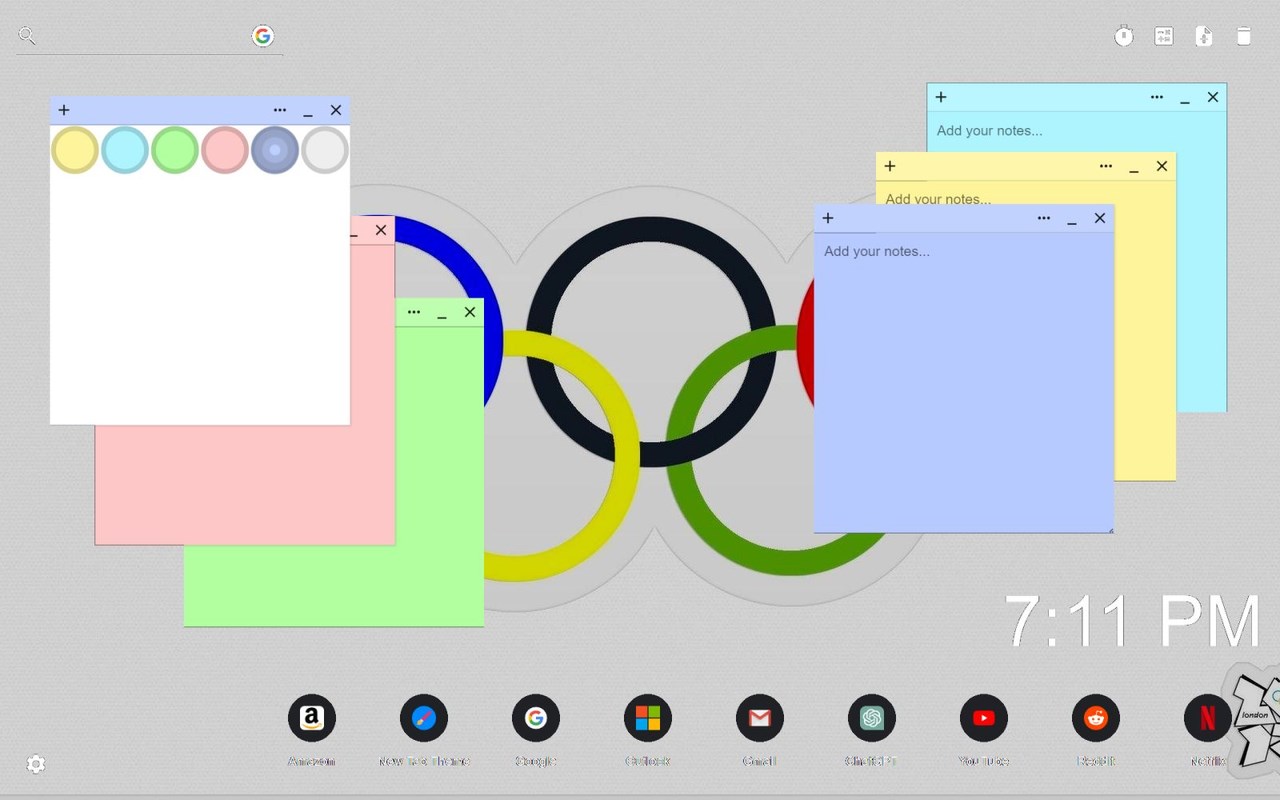Open the Gmail shortcut

tap(760, 718)
